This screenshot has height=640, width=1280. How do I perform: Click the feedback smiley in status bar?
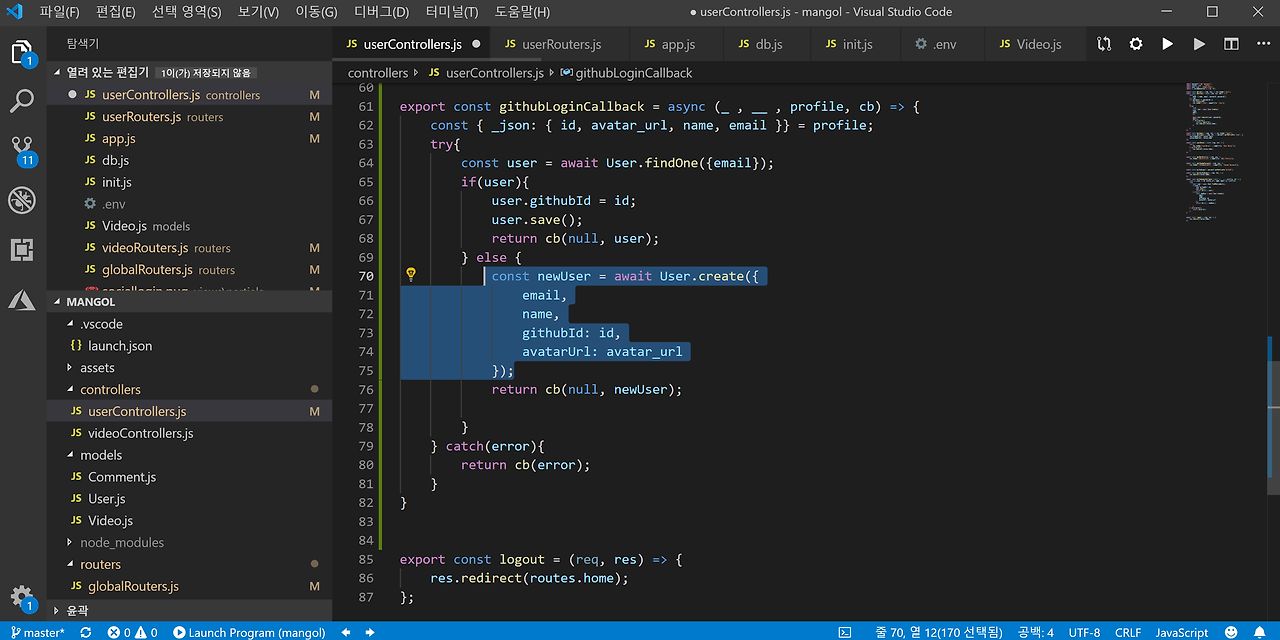(x=1231, y=632)
